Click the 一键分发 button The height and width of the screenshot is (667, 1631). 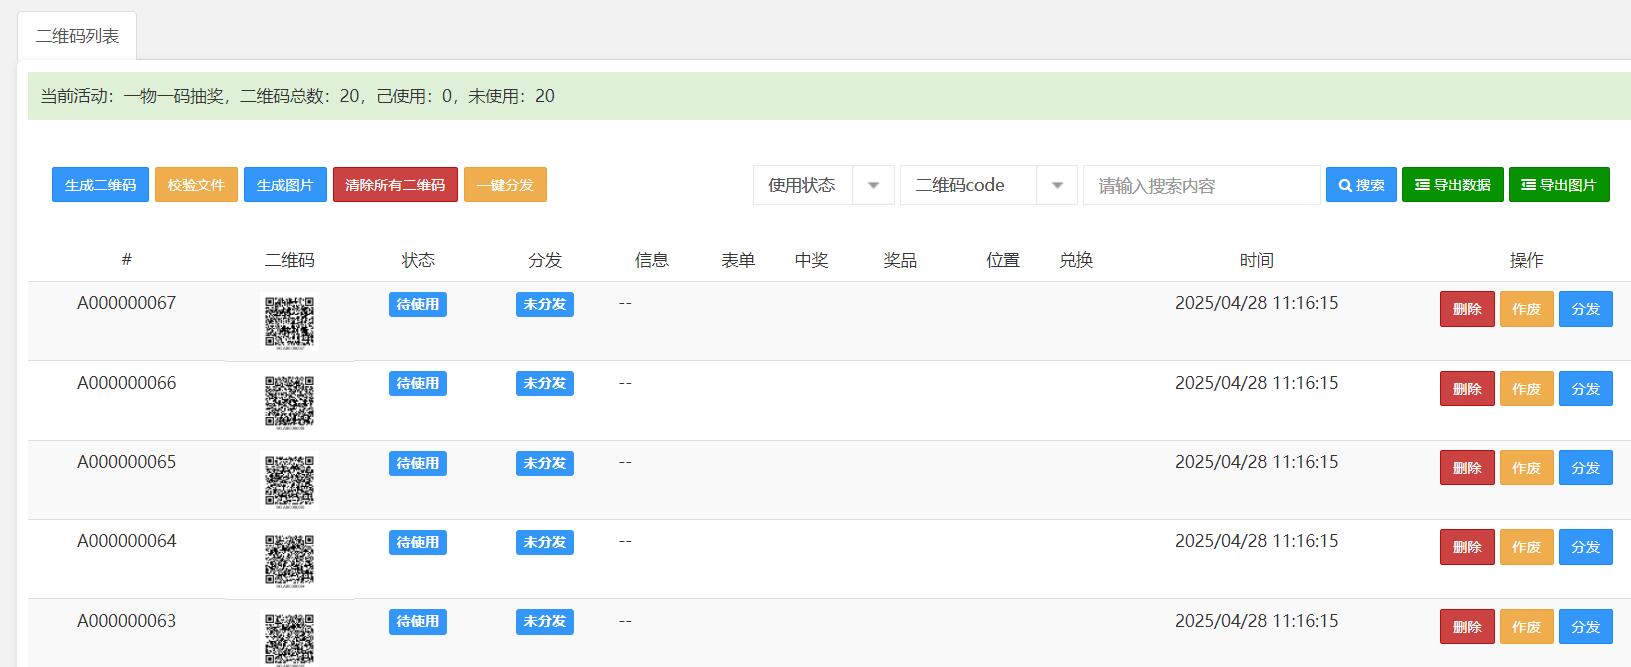pos(505,185)
